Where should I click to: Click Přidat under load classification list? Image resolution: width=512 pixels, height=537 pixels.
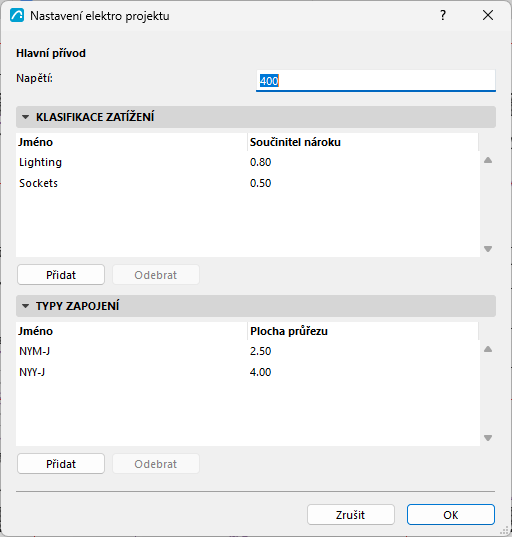61,275
